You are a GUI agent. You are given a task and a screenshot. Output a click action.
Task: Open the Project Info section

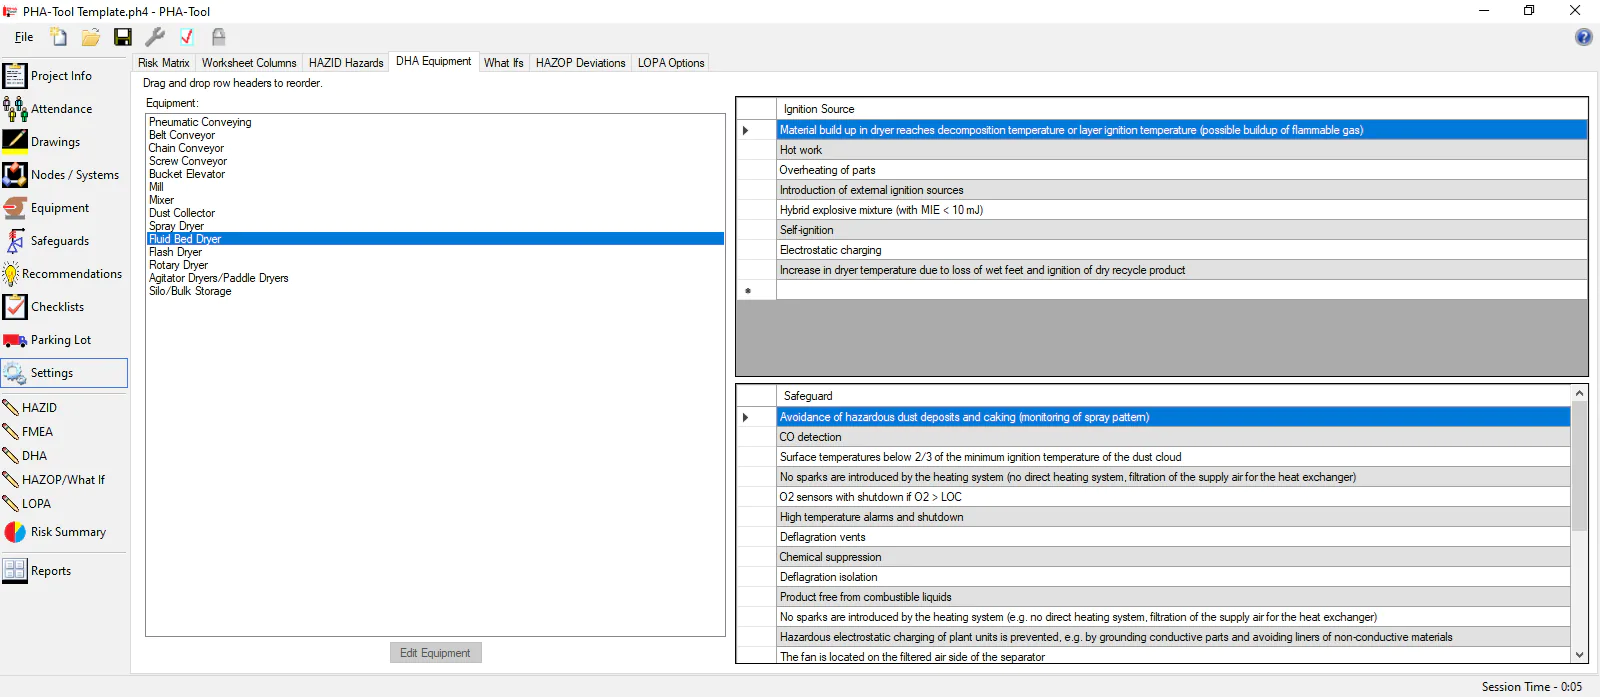(x=64, y=76)
